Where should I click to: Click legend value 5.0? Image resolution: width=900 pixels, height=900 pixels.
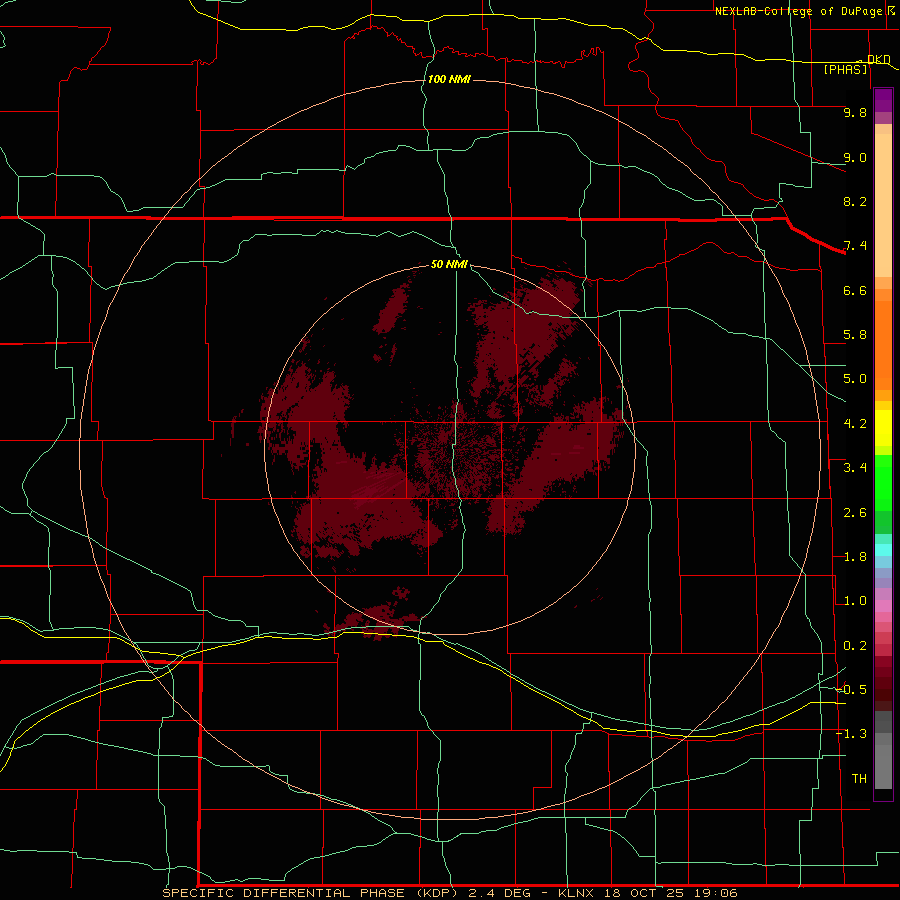855,379
